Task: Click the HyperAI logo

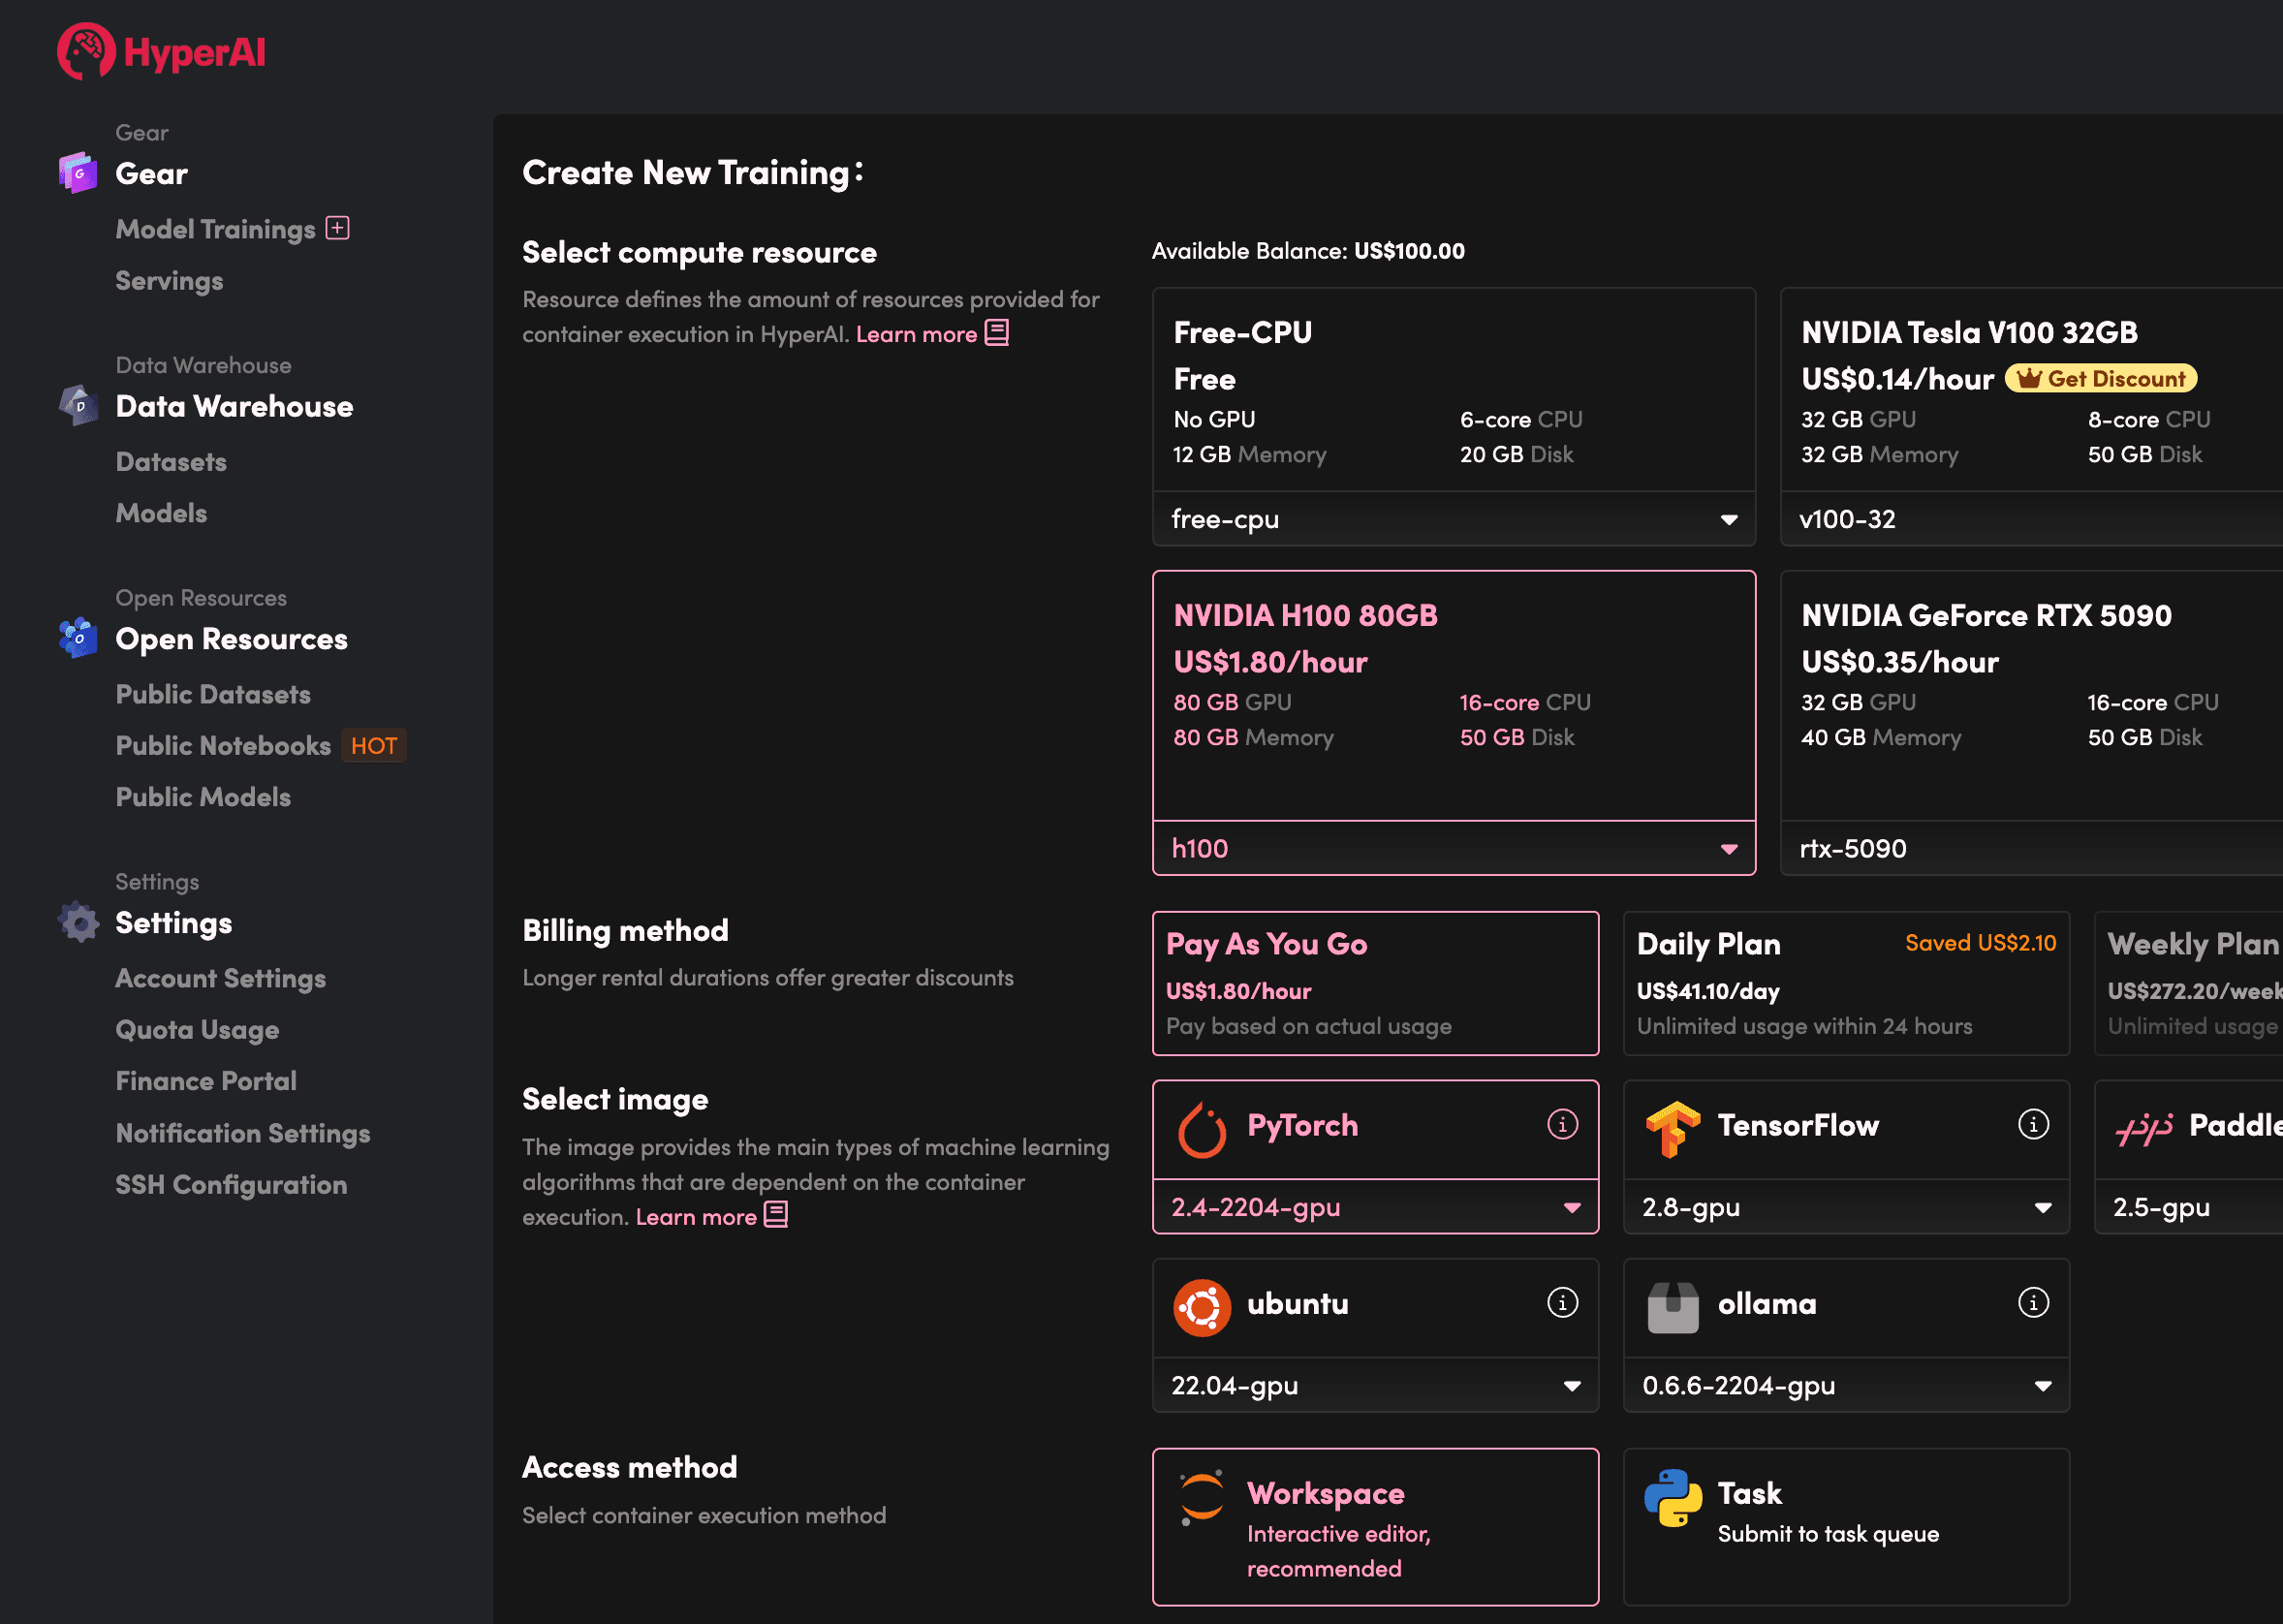Action: click(160, 50)
